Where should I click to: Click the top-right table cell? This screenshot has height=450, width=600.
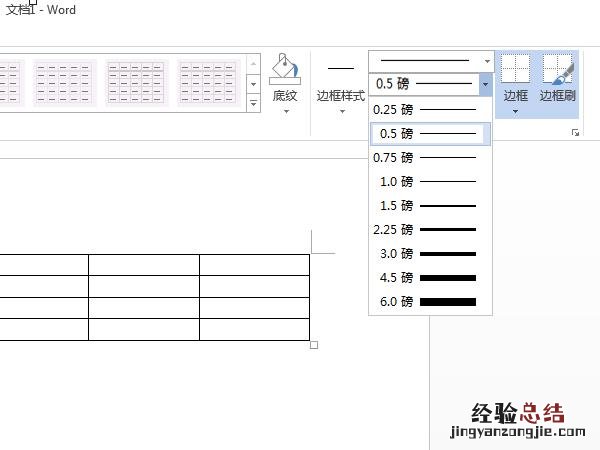[254, 265]
